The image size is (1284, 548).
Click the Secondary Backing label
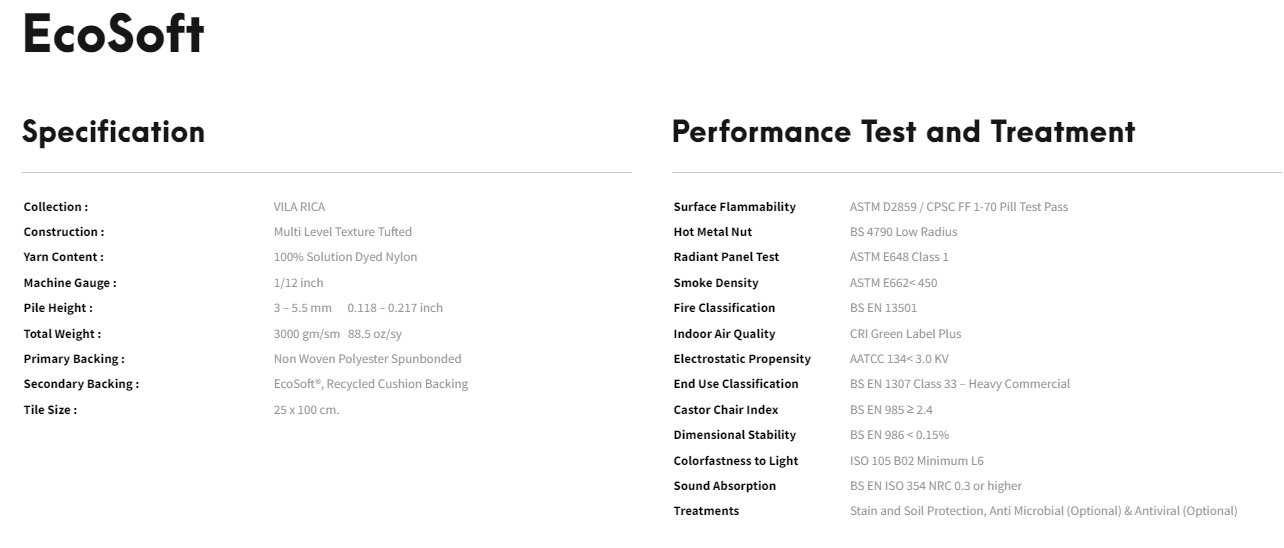coord(81,384)
